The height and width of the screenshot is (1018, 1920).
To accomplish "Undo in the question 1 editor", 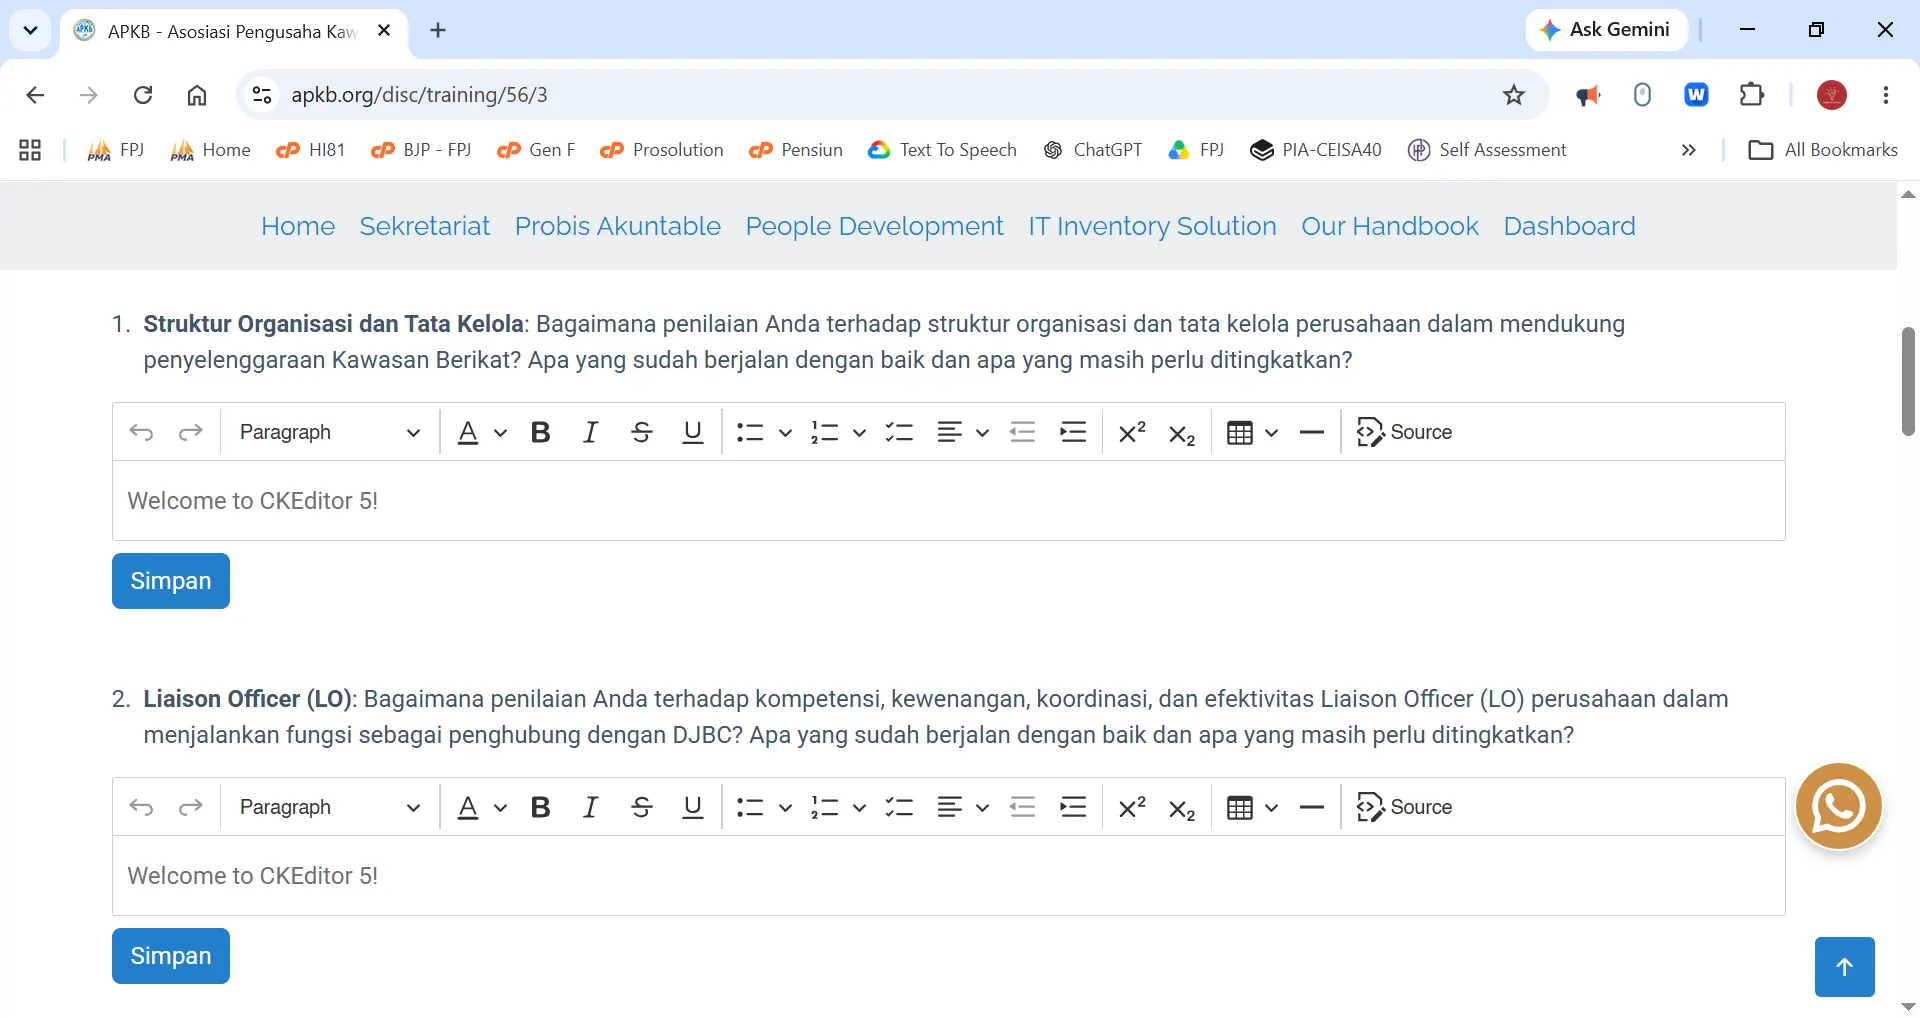I will (141, 432).
